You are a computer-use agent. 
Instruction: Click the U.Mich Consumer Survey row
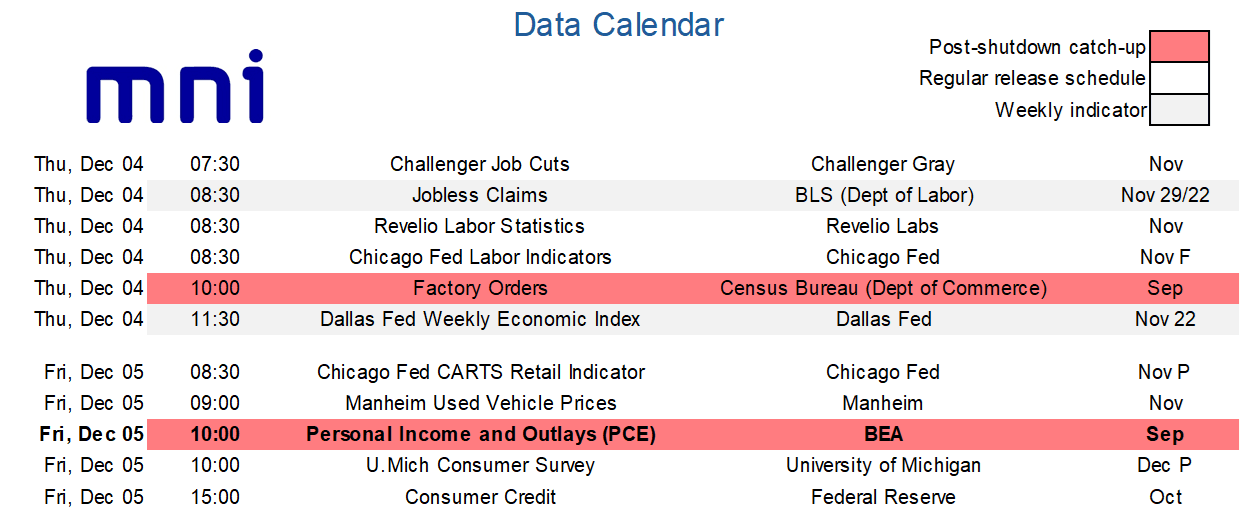click(x=480, y=465)
